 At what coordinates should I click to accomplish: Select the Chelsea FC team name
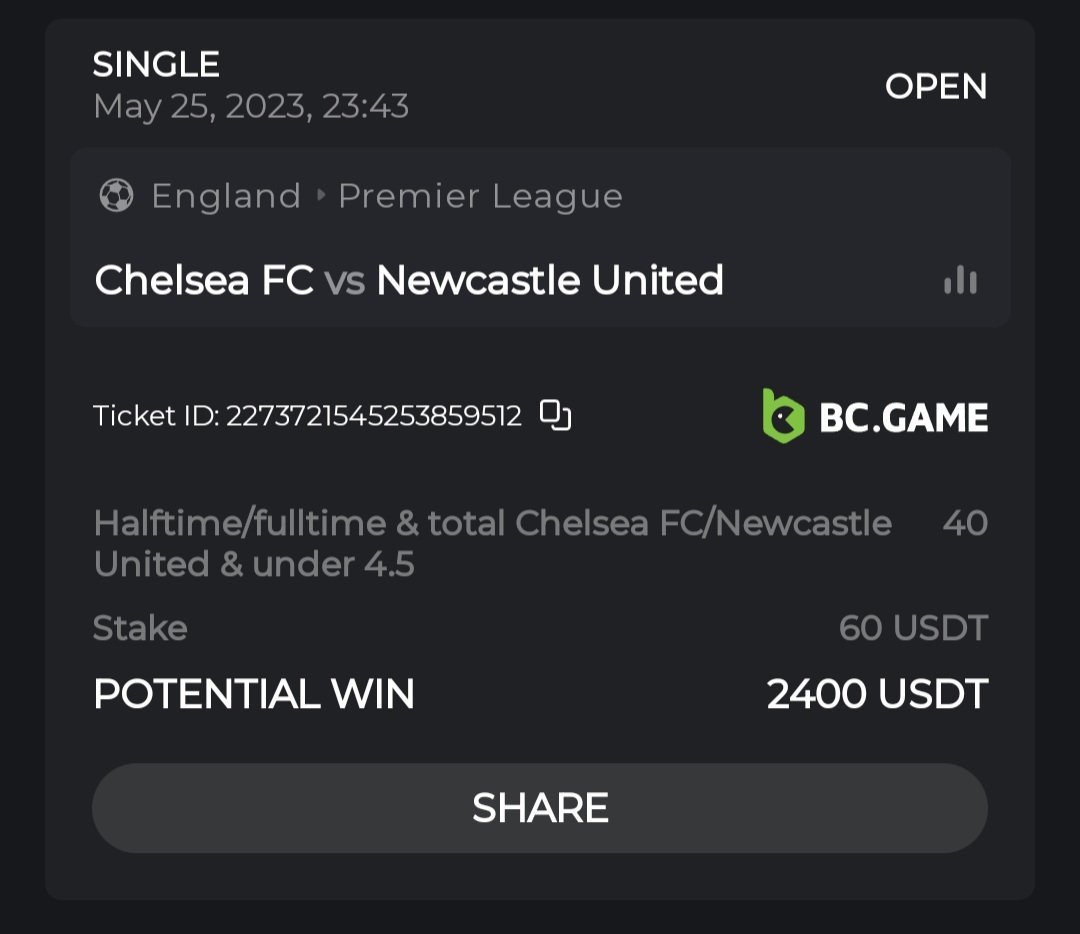204,281
